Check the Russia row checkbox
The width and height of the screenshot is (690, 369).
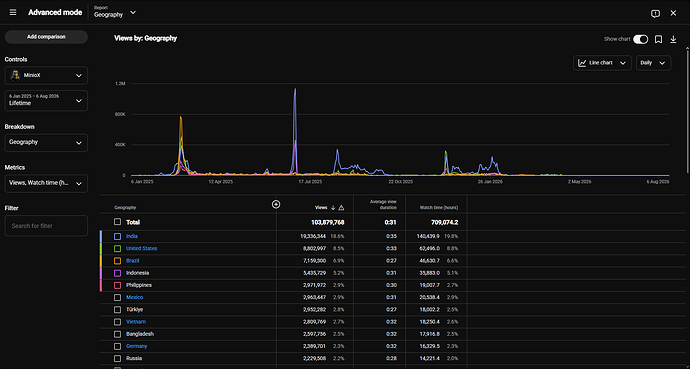117,358
